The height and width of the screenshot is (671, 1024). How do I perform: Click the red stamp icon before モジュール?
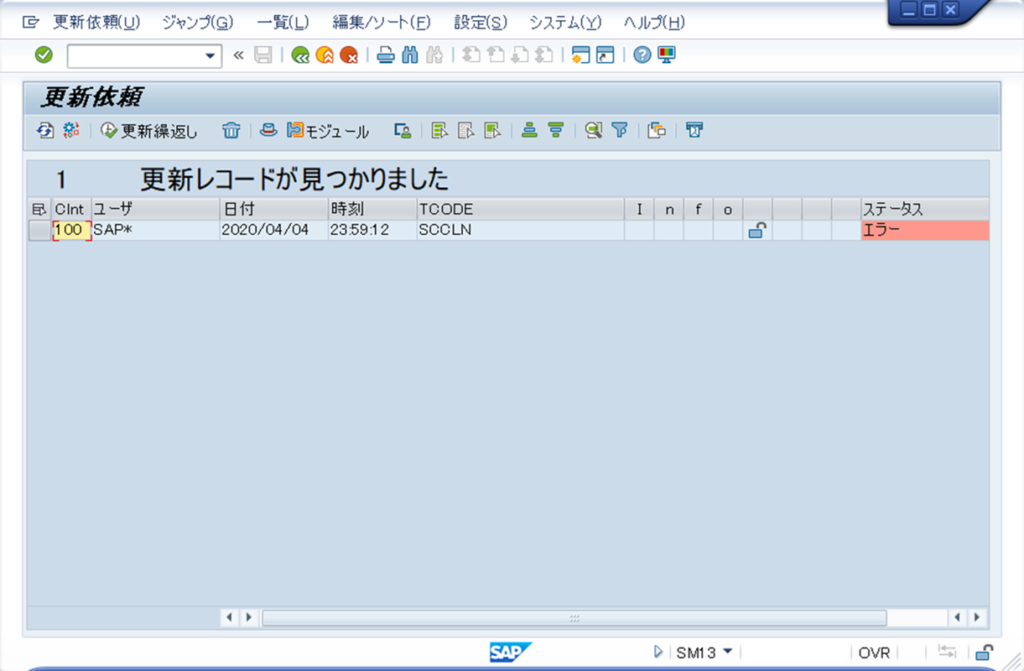tap(268, 130)
